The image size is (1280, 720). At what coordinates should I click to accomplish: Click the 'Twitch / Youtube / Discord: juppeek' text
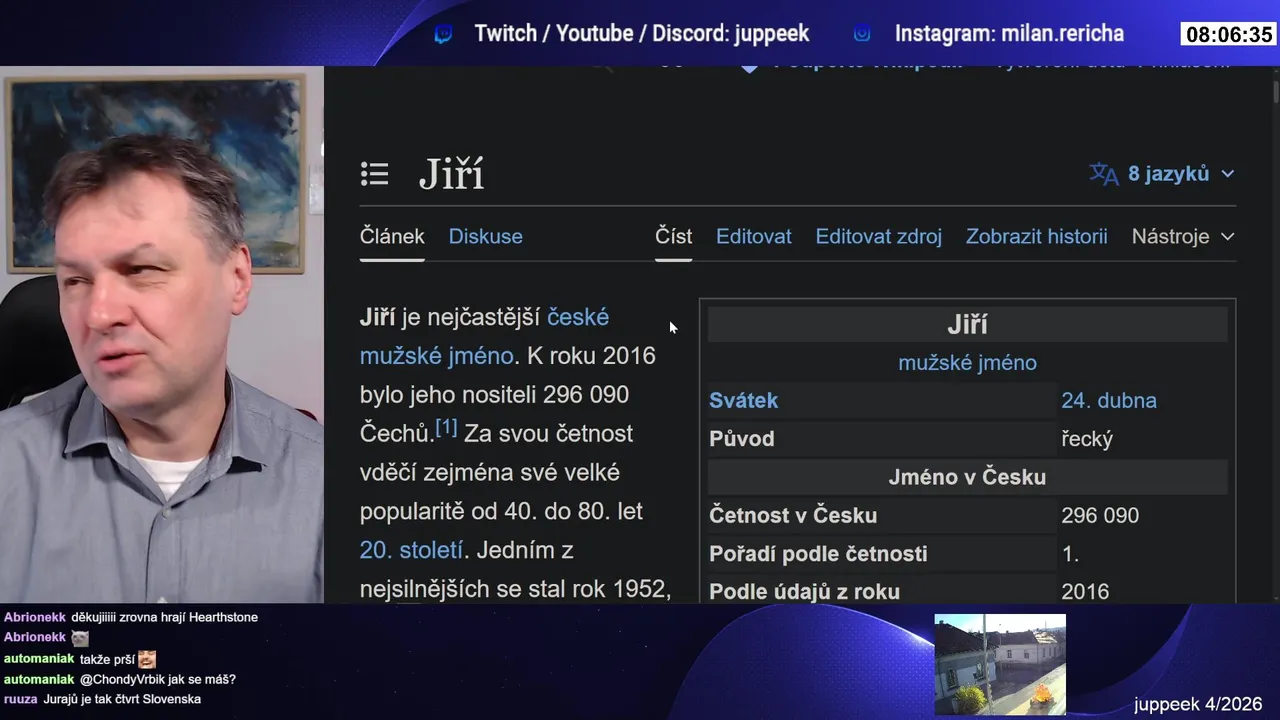pos(642,34)
